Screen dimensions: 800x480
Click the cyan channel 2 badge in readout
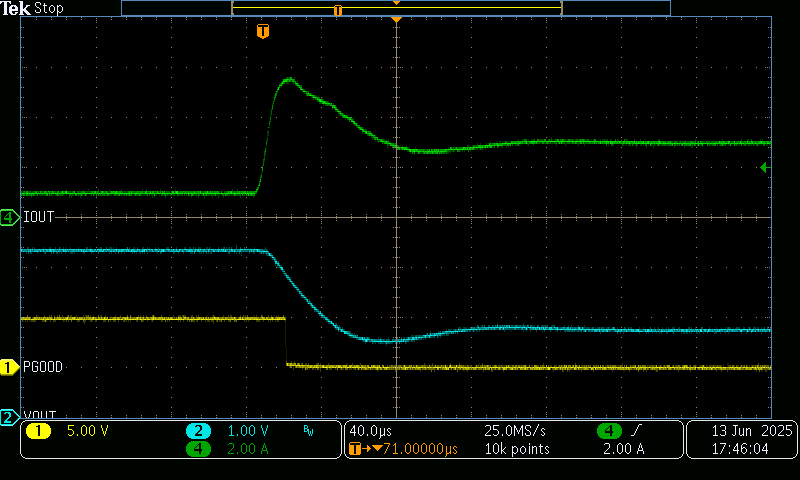click(x=198, y=431)
